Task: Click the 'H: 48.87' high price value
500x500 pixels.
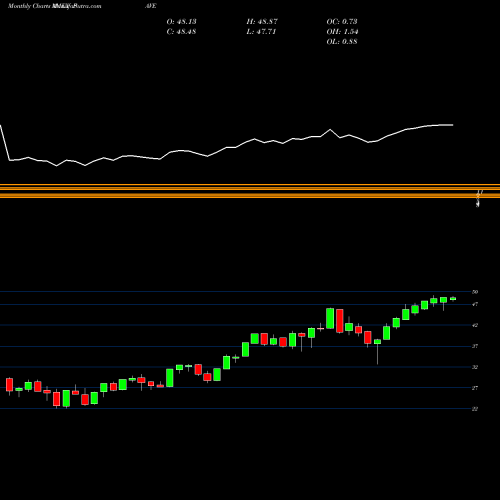Action: point(262,22)
